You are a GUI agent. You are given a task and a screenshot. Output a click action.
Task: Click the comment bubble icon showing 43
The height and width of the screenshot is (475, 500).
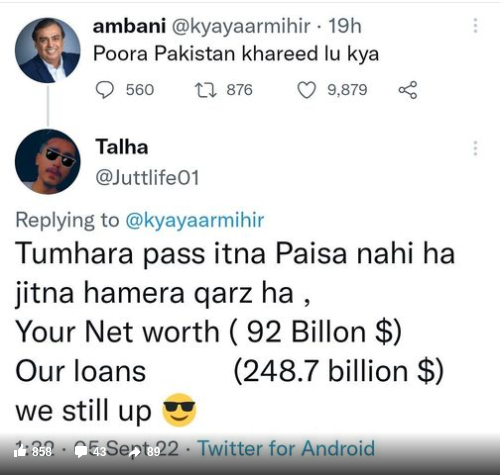coord(81,452)
